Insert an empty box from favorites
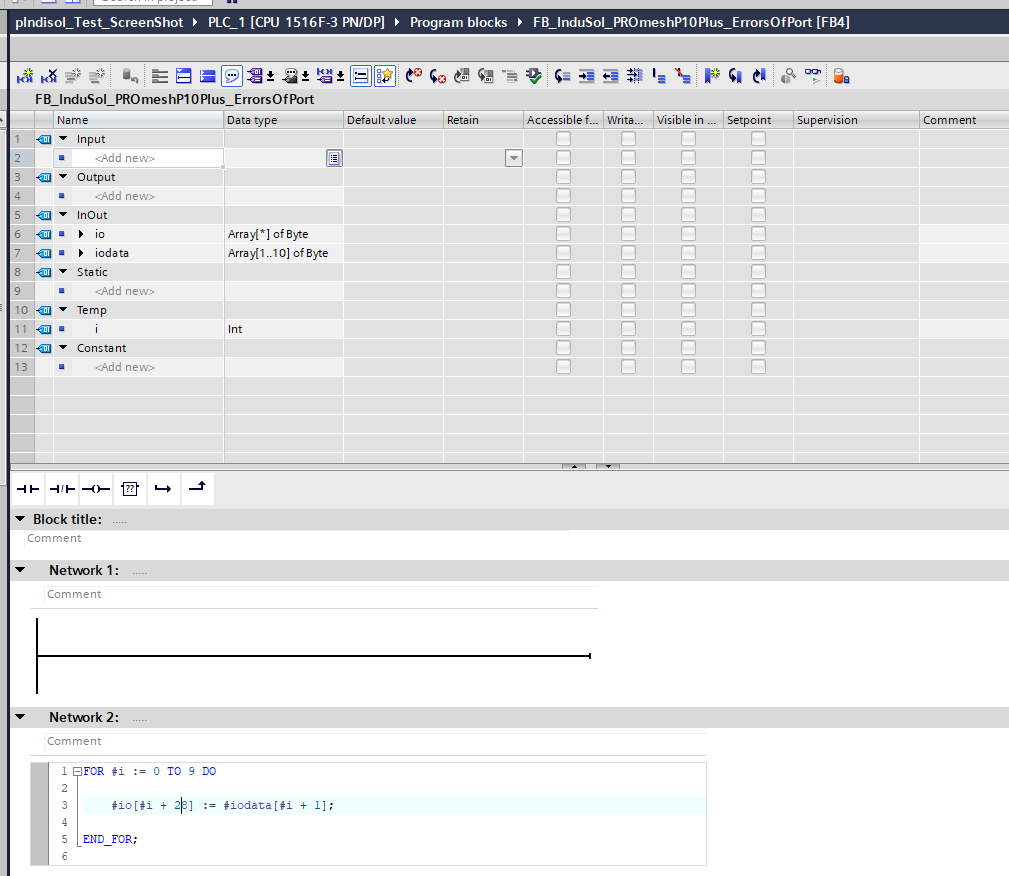Image resolution: width=1009 pixels, height=876 pixels. coord(129,489)
